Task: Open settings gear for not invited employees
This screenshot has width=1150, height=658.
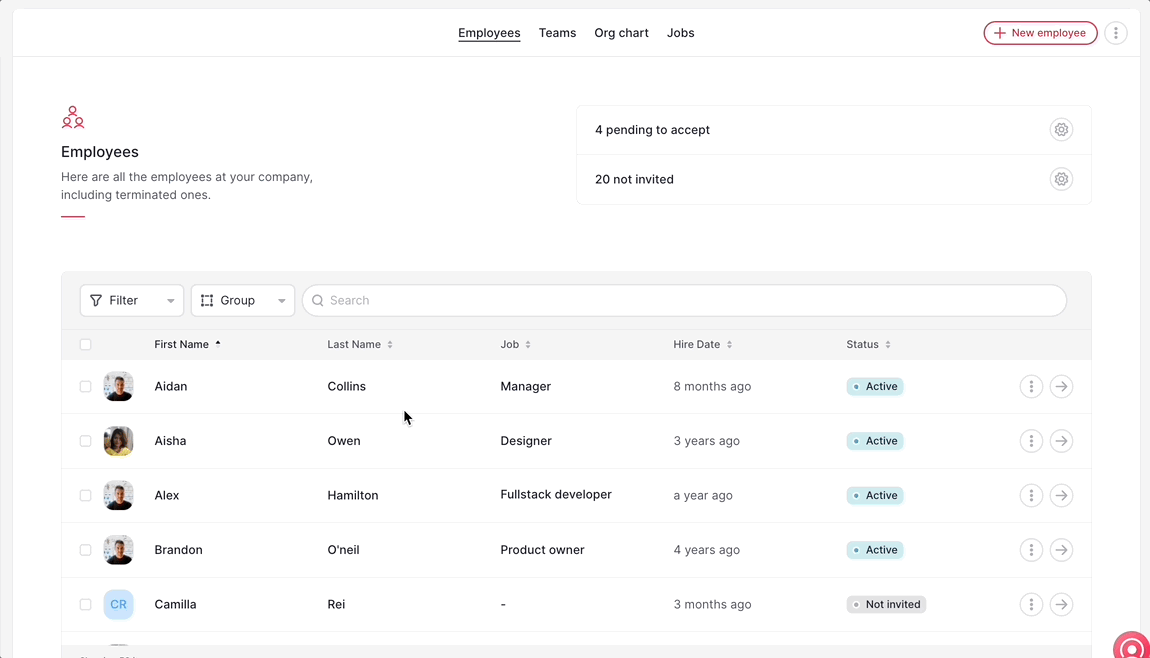Action: (x=1061, y=179)
